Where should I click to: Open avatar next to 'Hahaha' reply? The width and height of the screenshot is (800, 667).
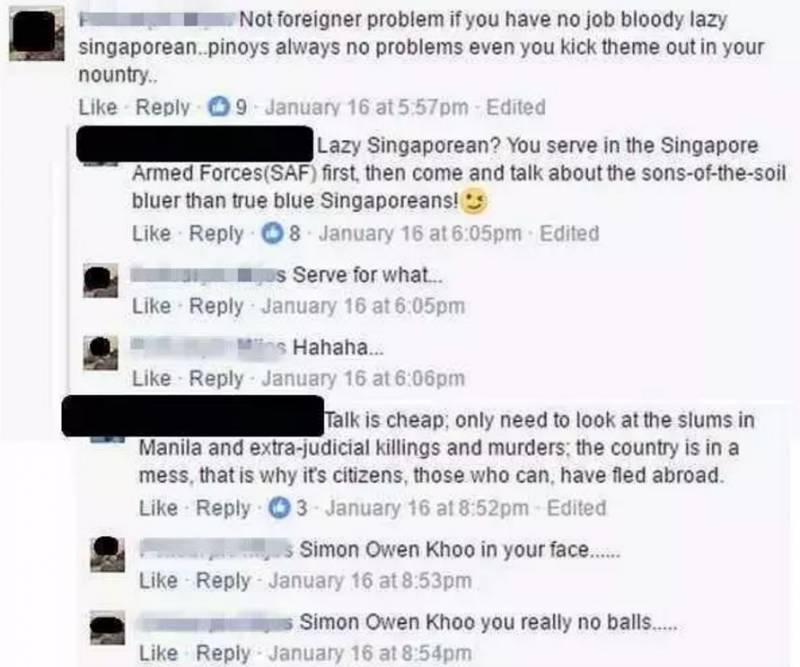pos(101,353)
